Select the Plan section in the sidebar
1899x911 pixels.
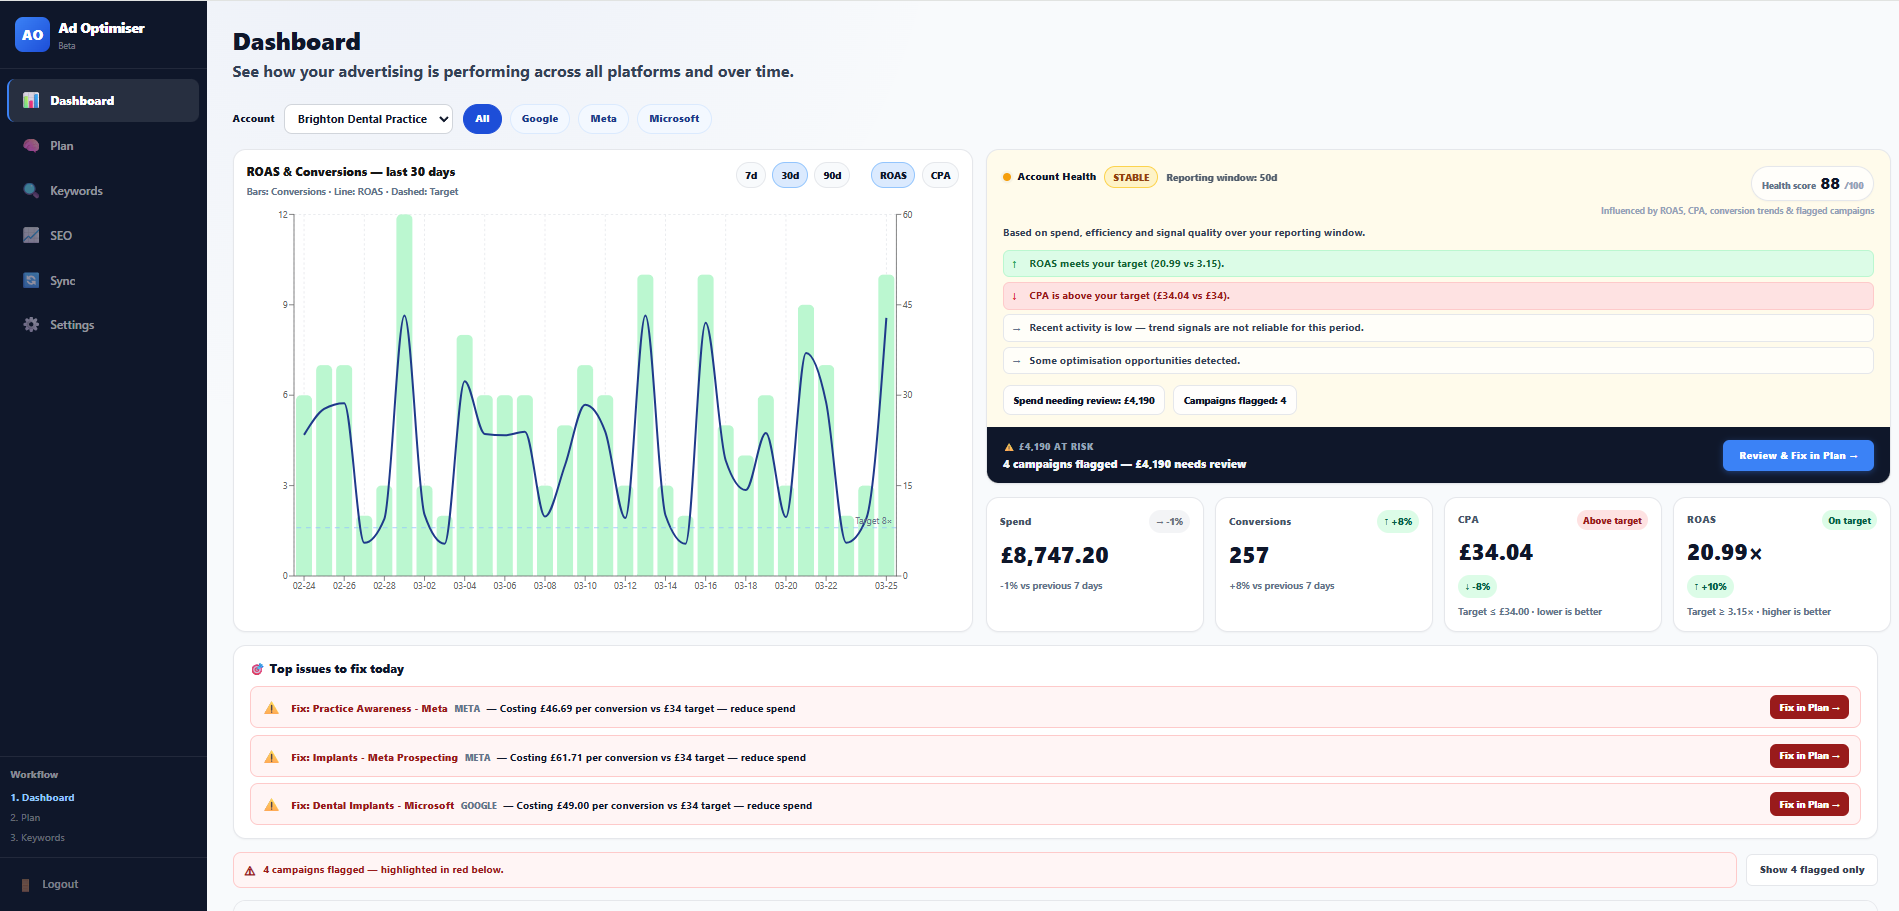pyautogui.click(x=60, y=145)
